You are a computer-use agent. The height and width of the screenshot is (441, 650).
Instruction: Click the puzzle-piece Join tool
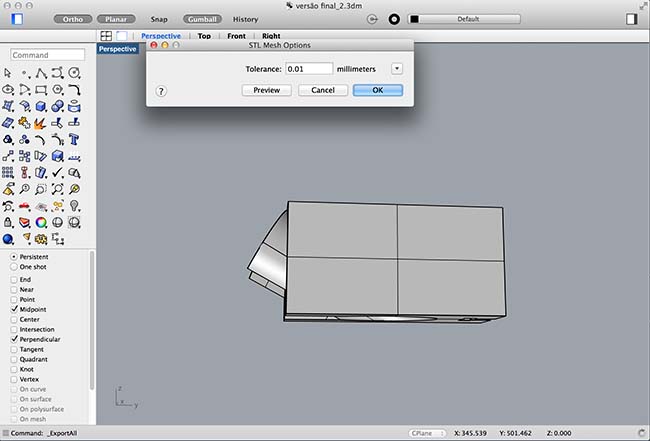click(24, 123)
